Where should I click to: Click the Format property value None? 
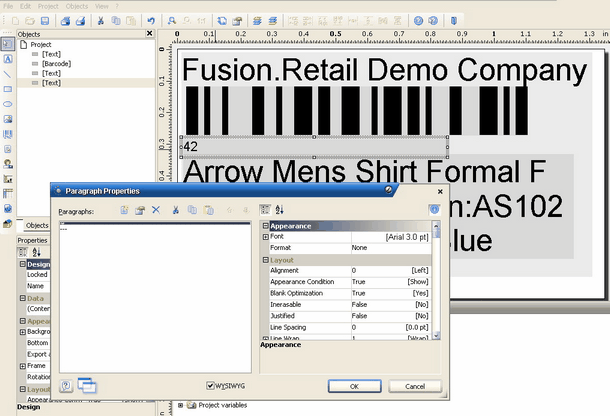click(x=391, y=247)
